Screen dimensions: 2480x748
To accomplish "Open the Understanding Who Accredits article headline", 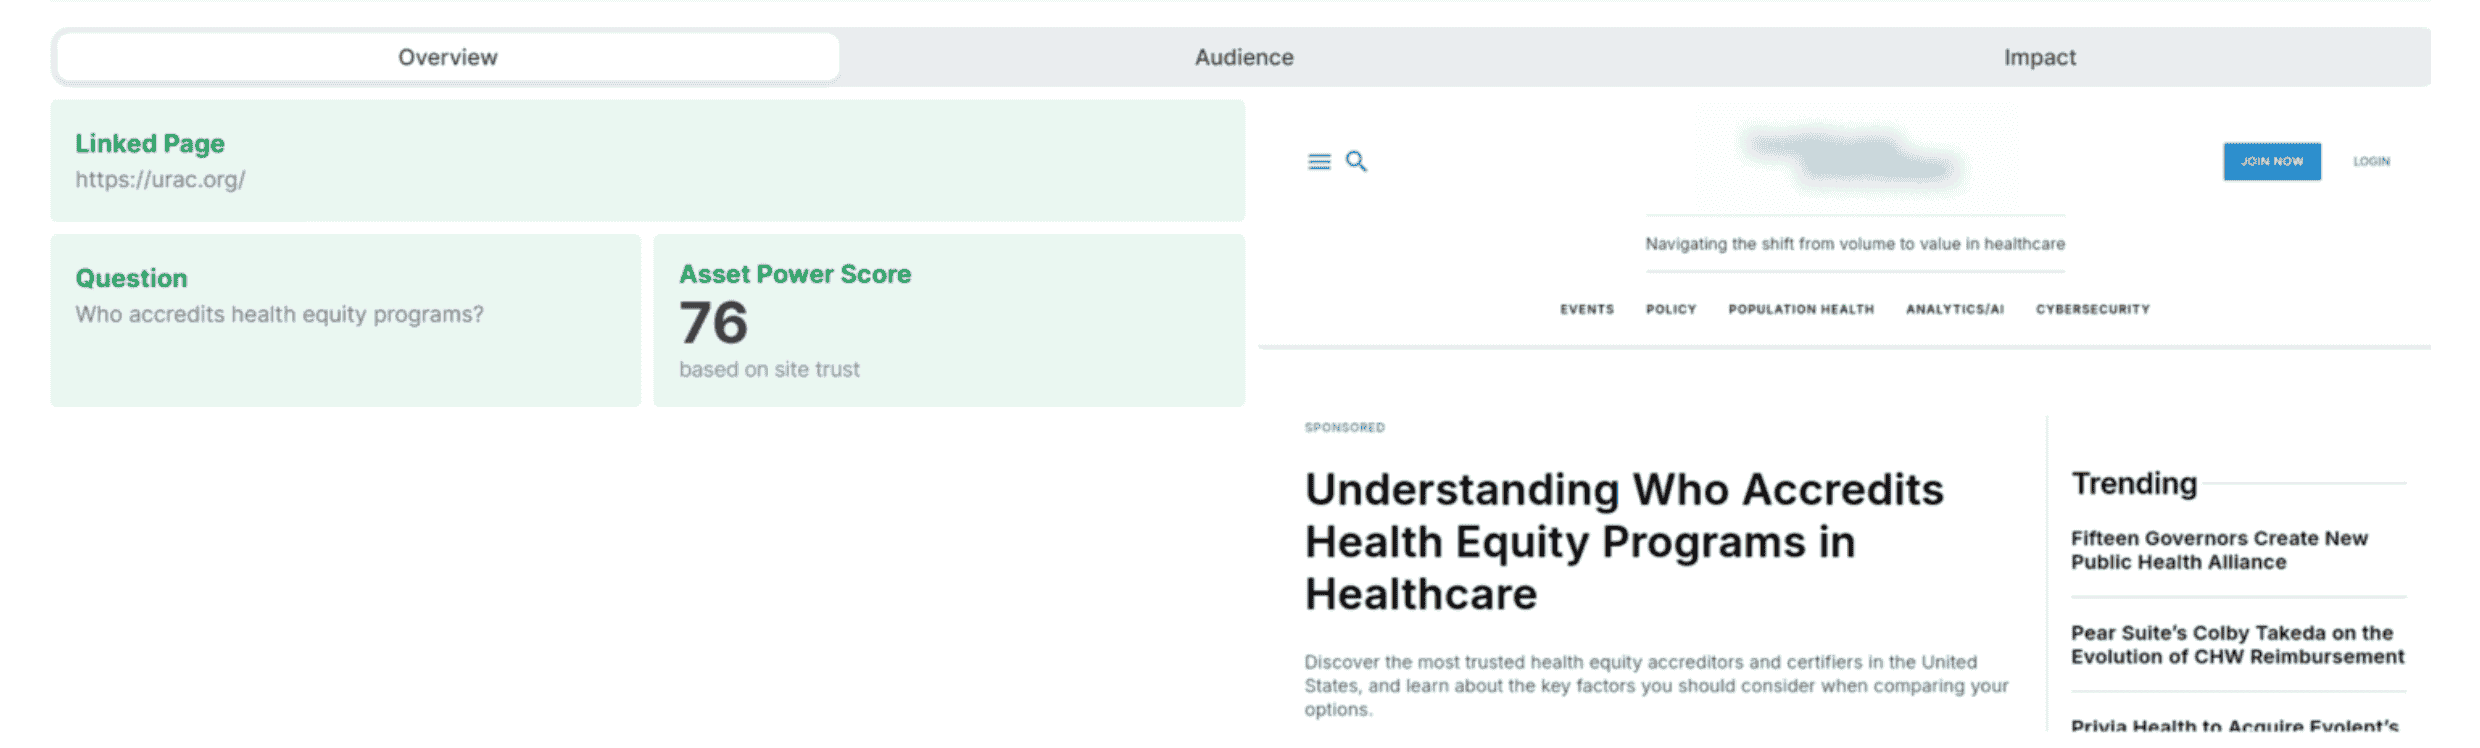I will [1624, 541].
